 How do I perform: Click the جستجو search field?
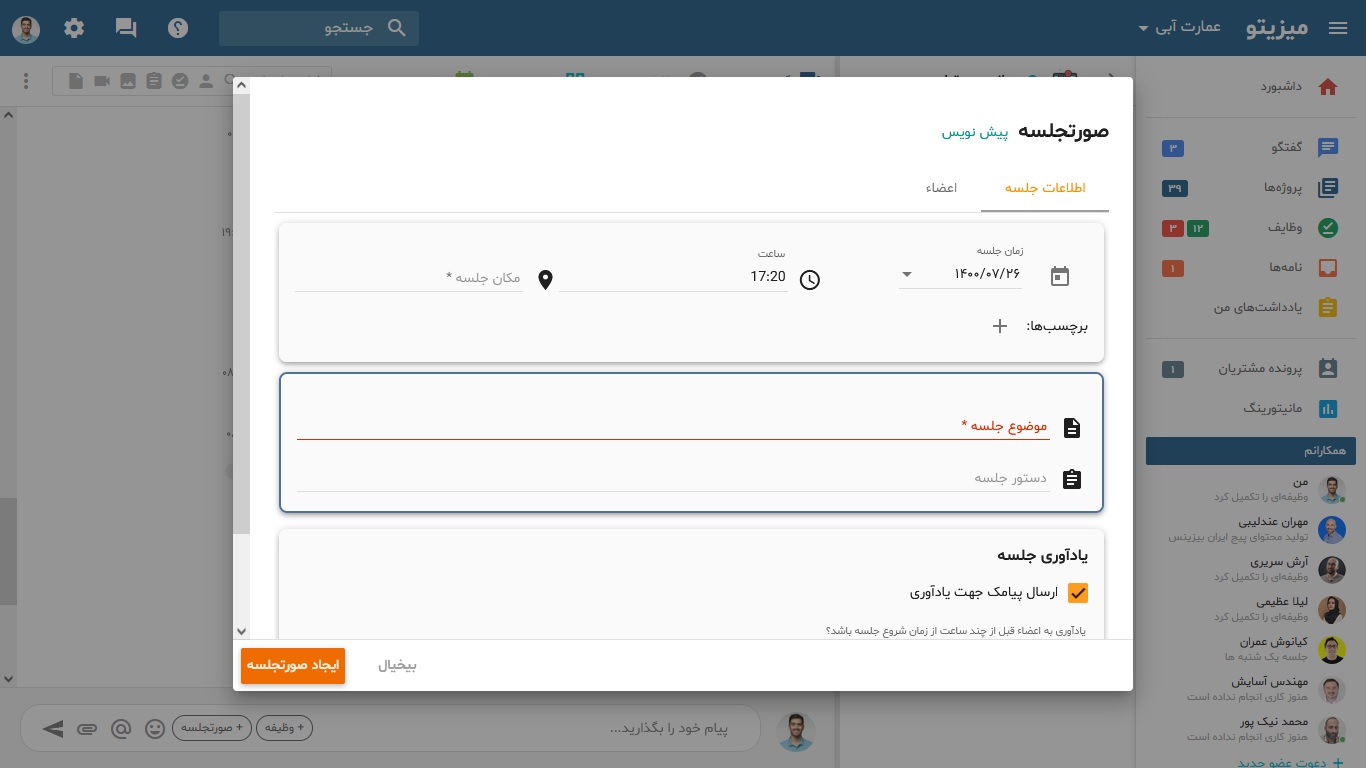(319, 28)
